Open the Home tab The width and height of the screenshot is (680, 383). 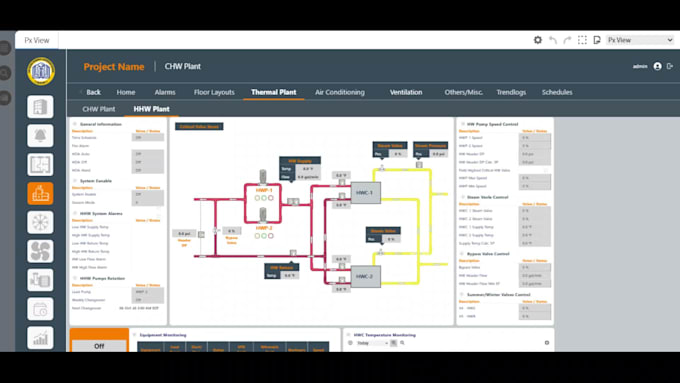pyautogui.click(x=126, y=92)
